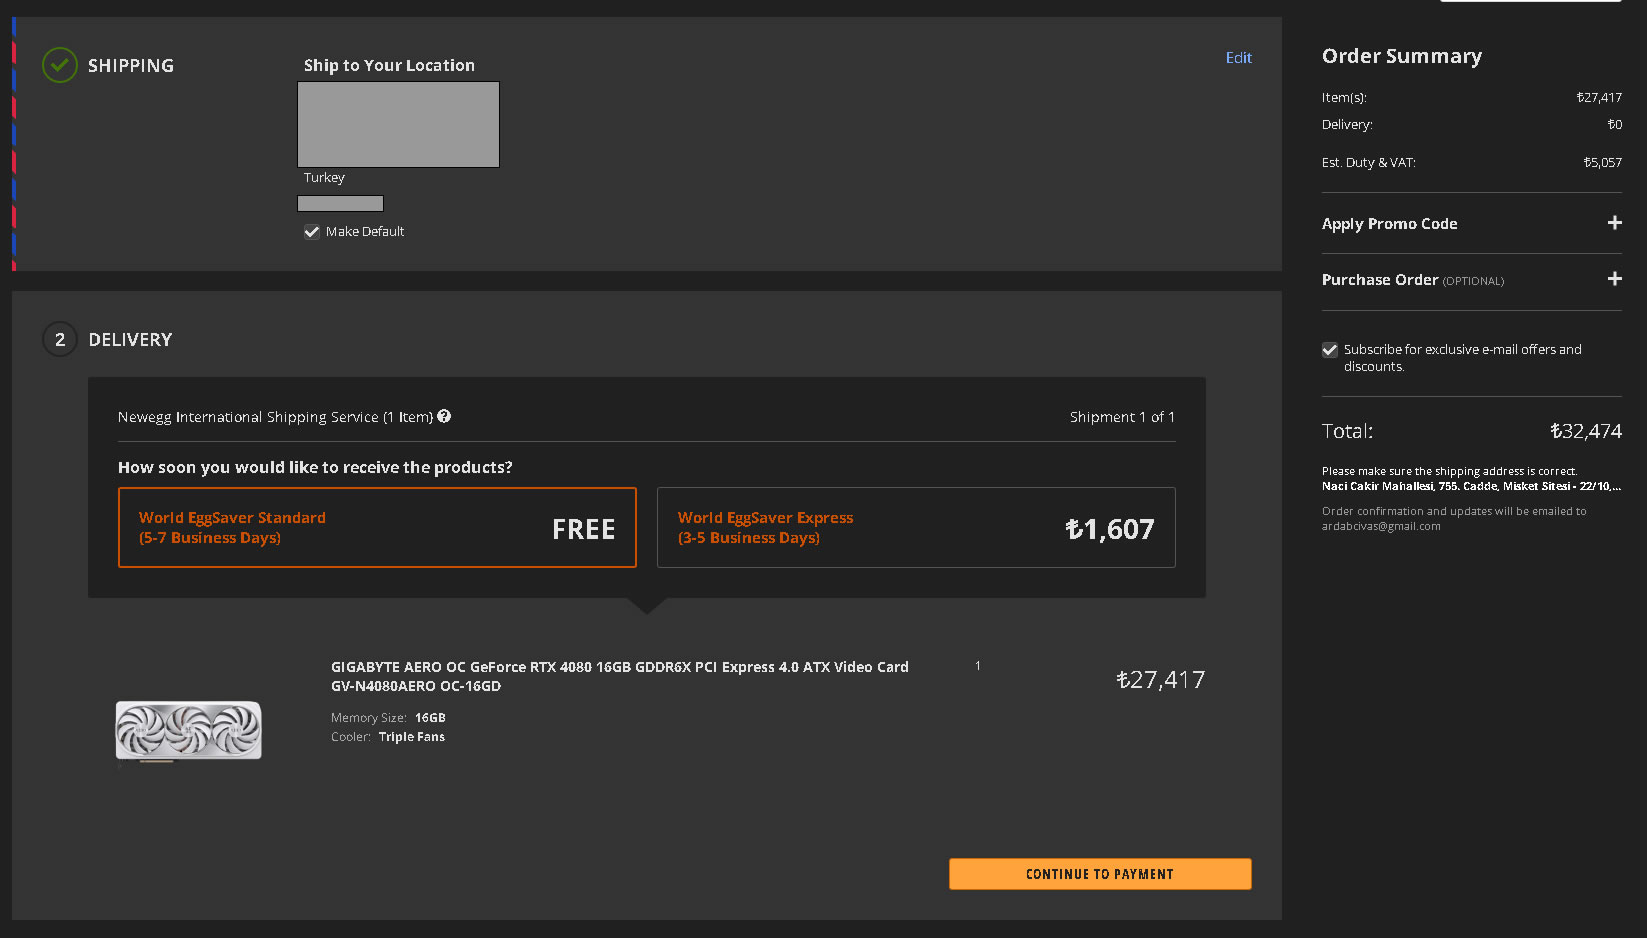Click the Item(s) ₺27,417 summary value
Screen dimensions: 1647x938
[1599, 97]
